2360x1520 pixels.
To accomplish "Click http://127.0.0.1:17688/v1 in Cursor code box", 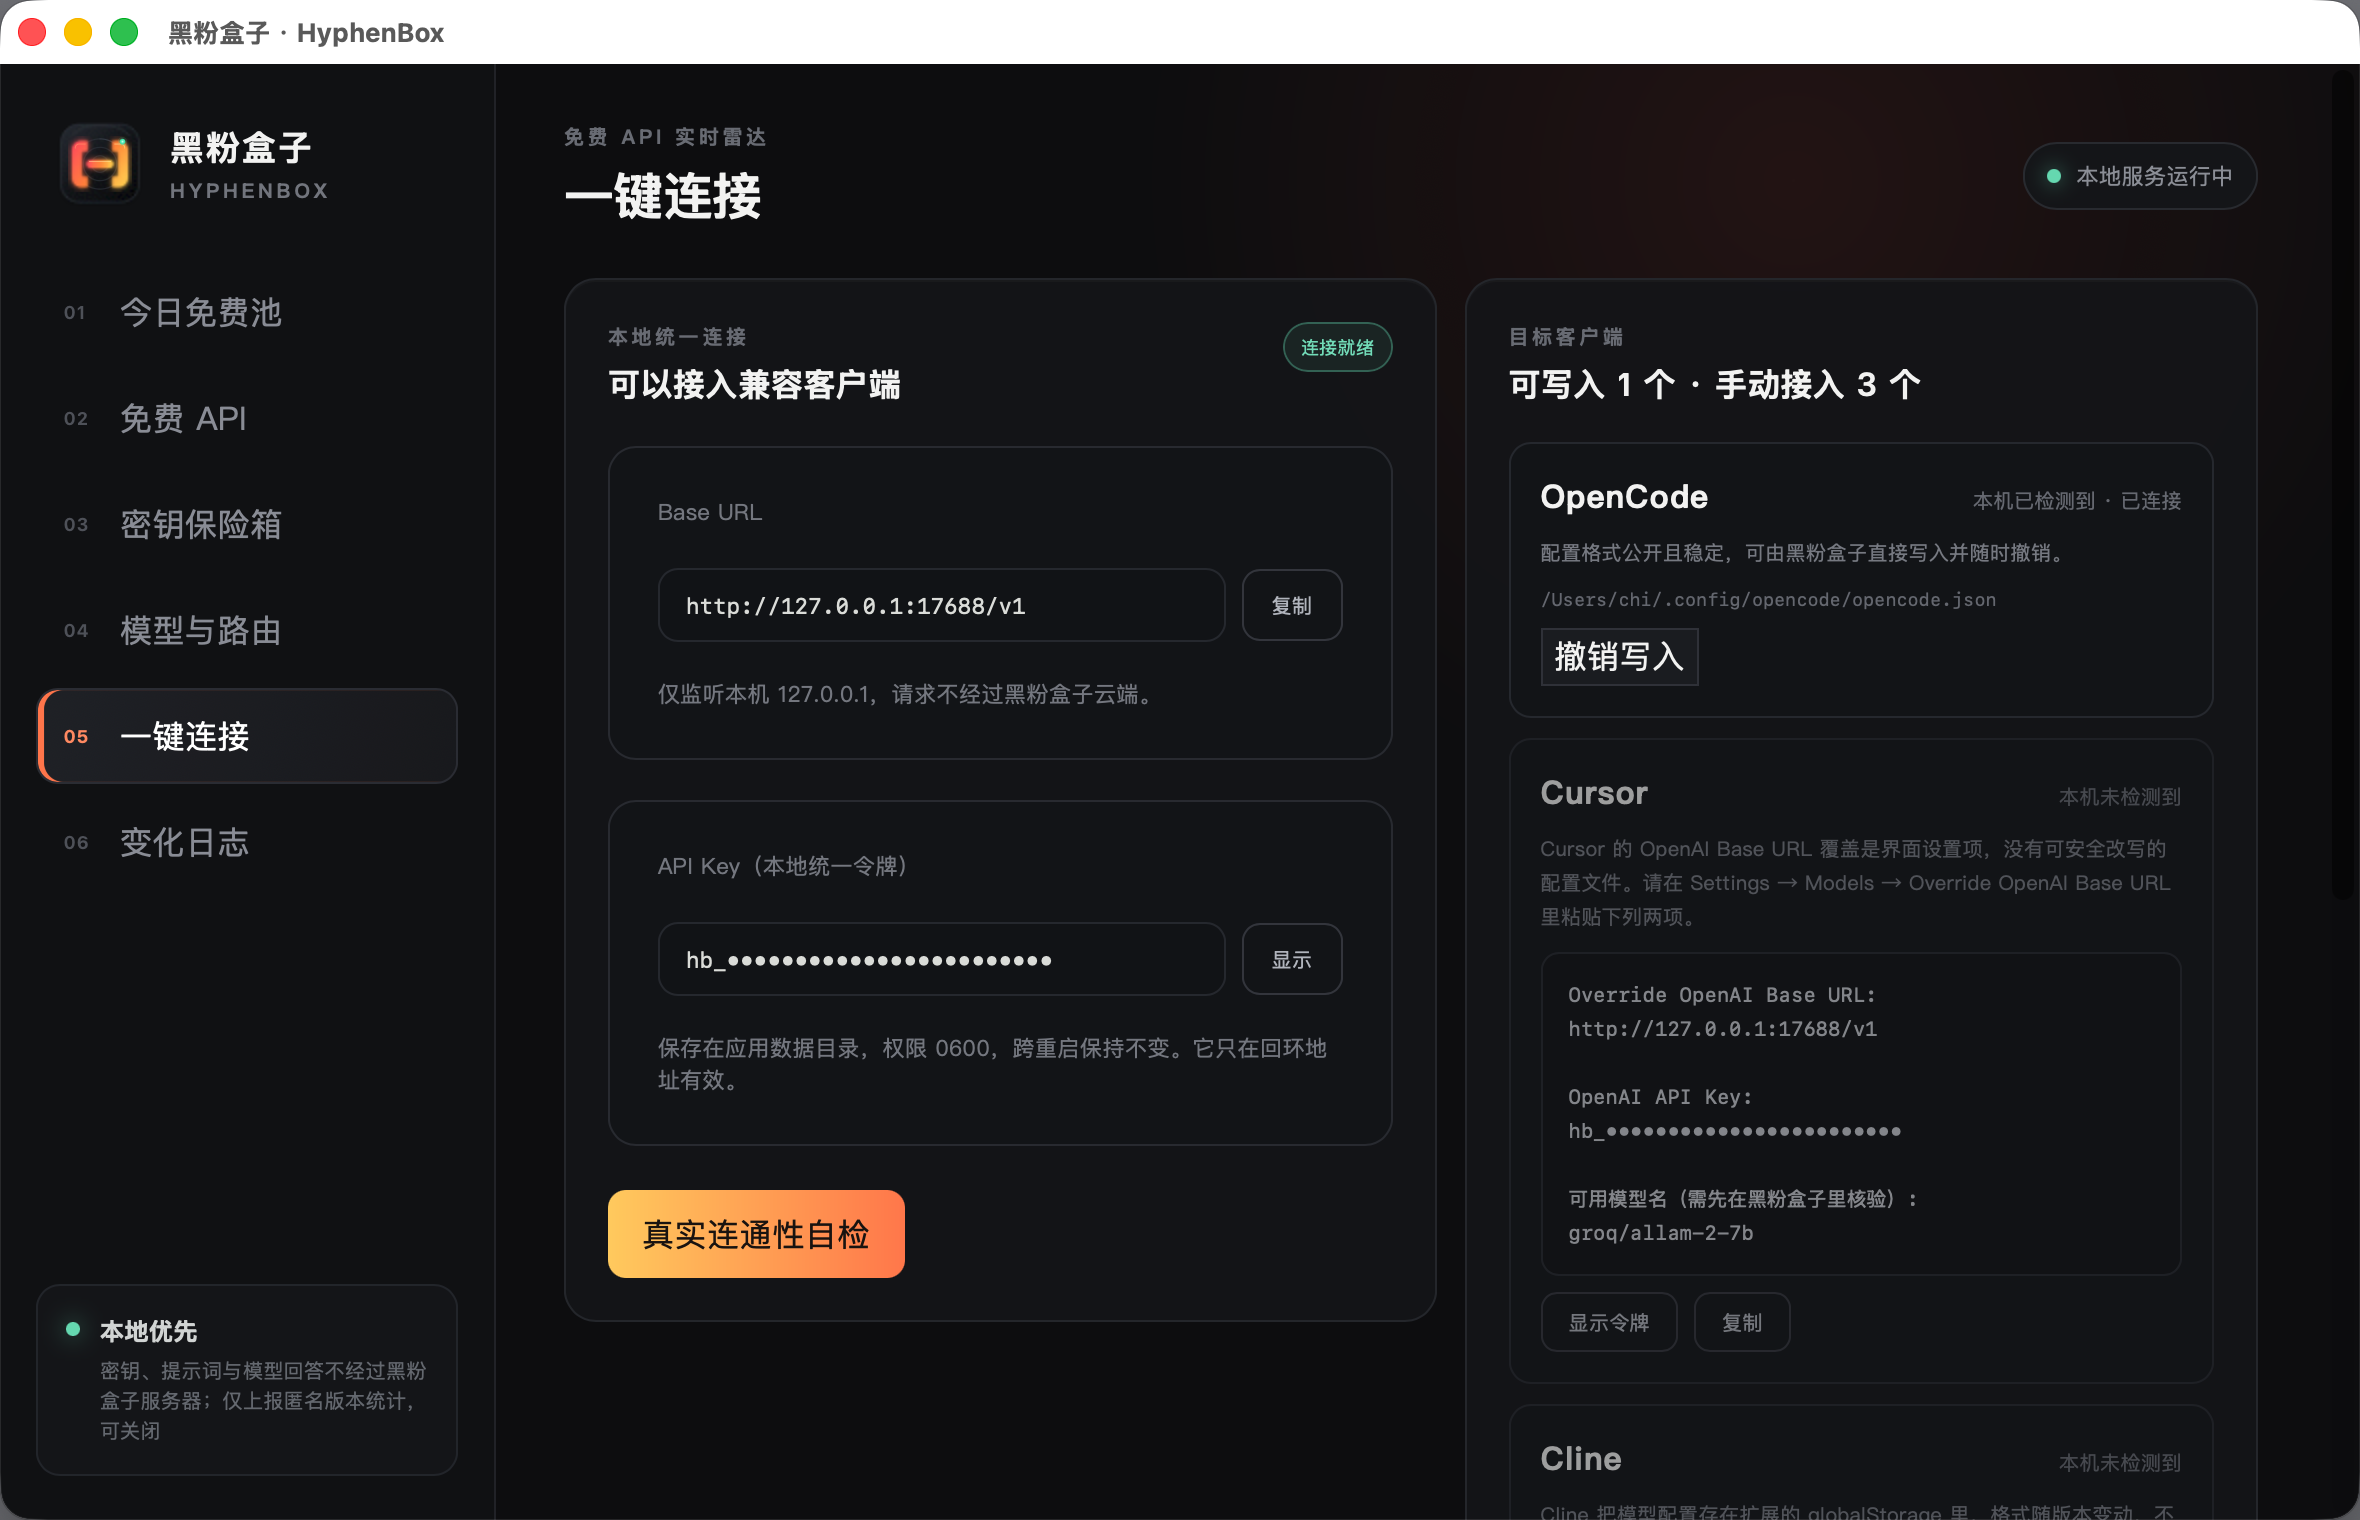I will (x=1722, y=1029).
